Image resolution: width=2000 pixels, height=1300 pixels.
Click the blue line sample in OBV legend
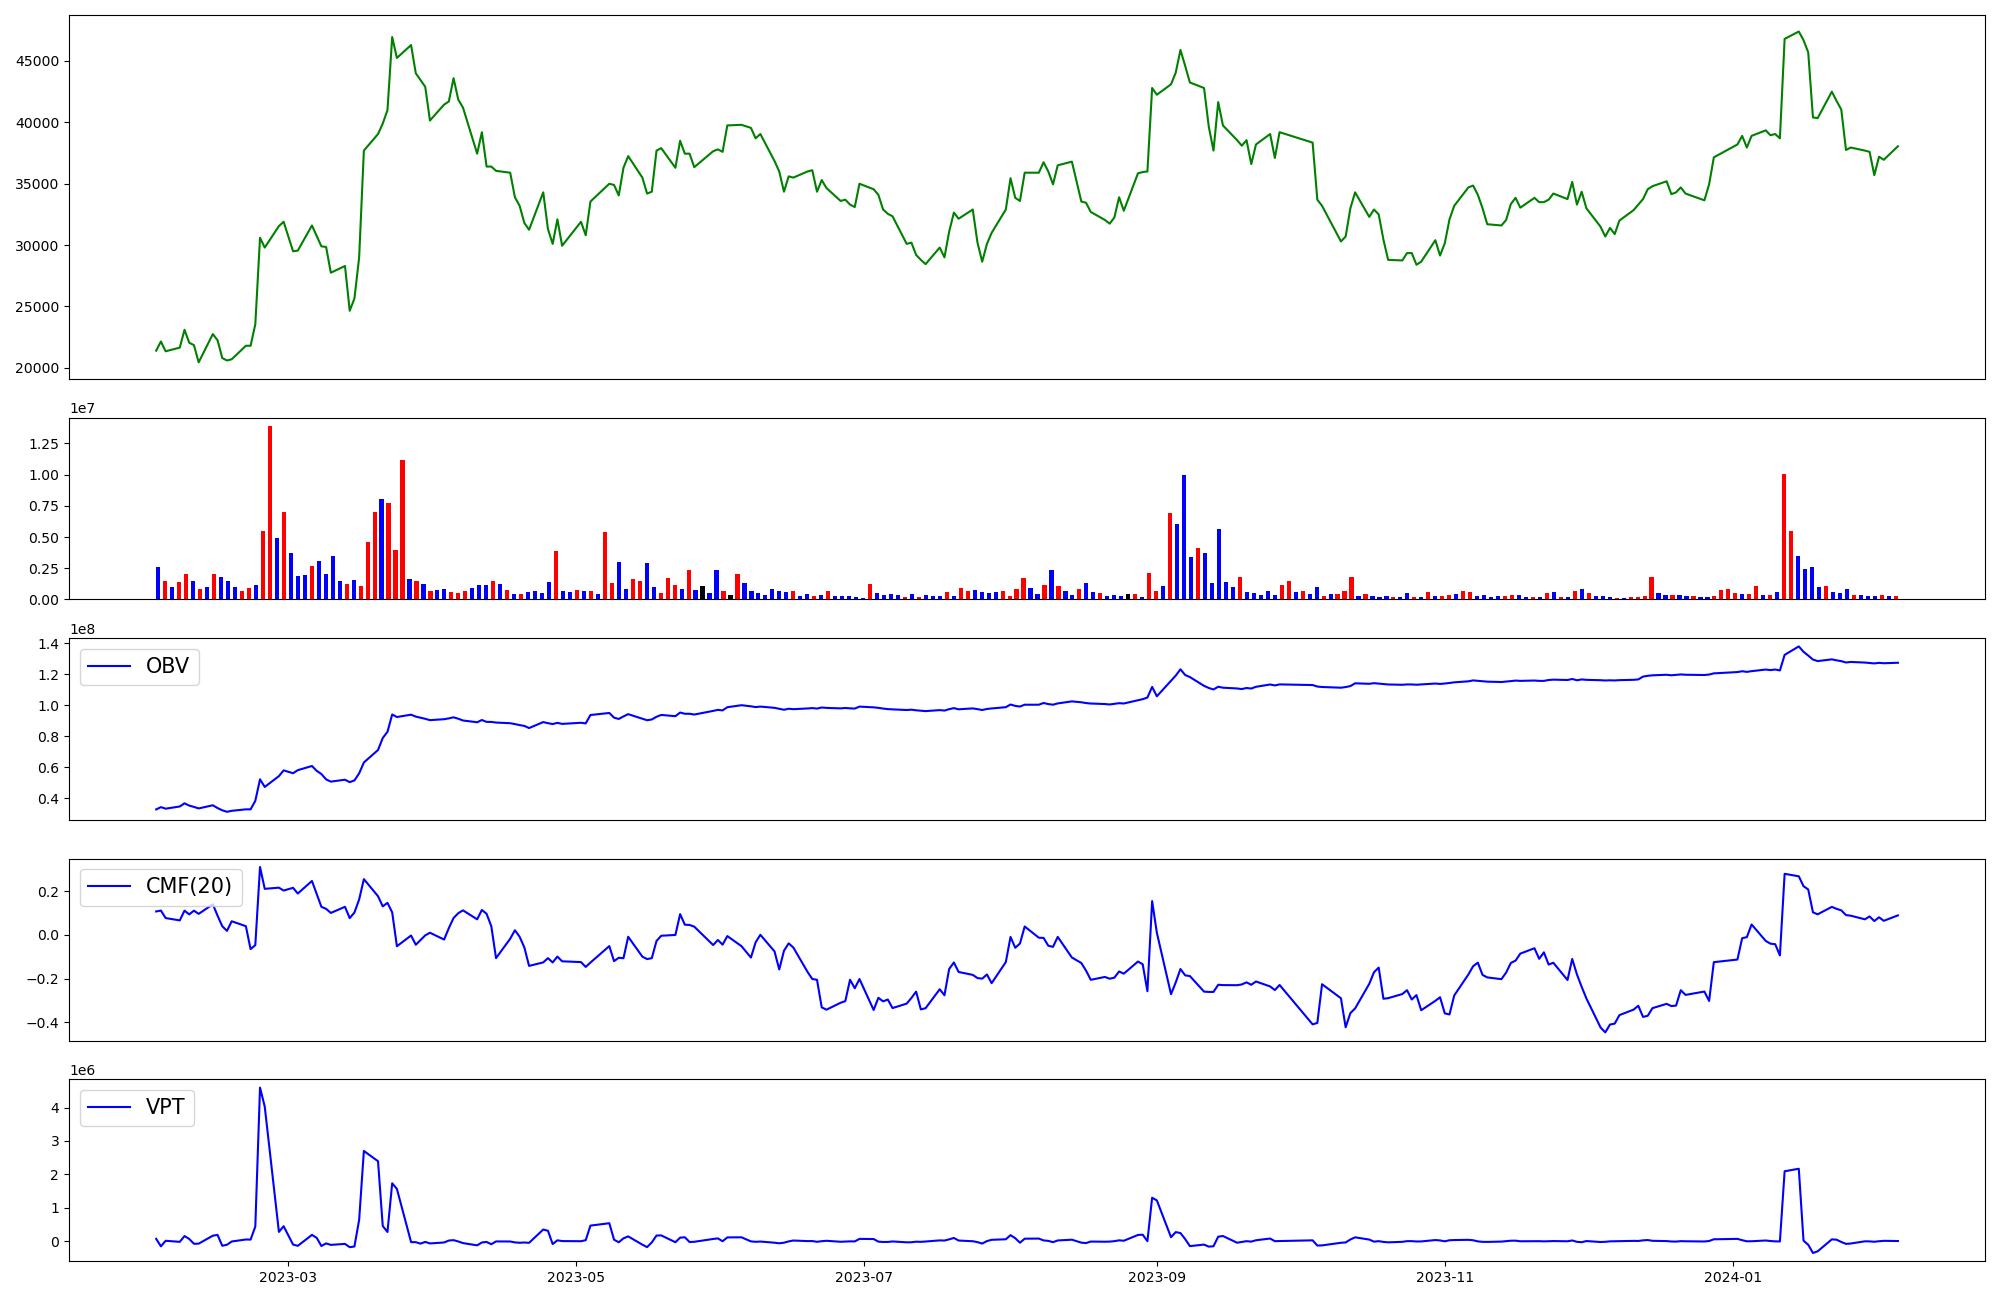tap(110, 666)
